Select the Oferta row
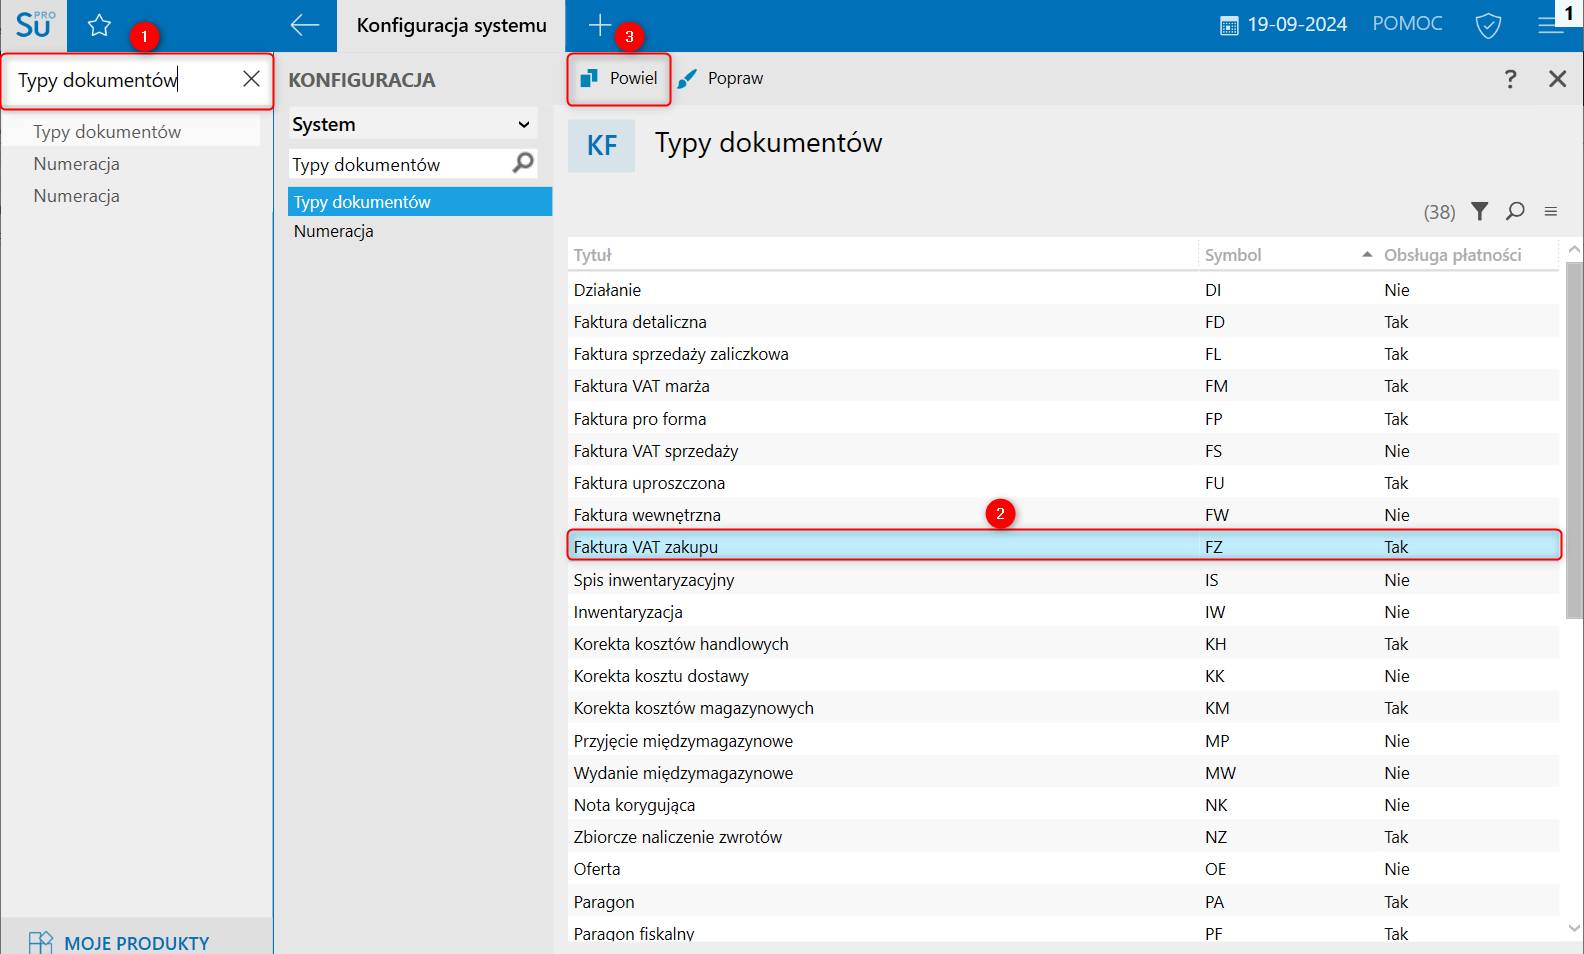The image size is (1584, 954). point(1063,869)
